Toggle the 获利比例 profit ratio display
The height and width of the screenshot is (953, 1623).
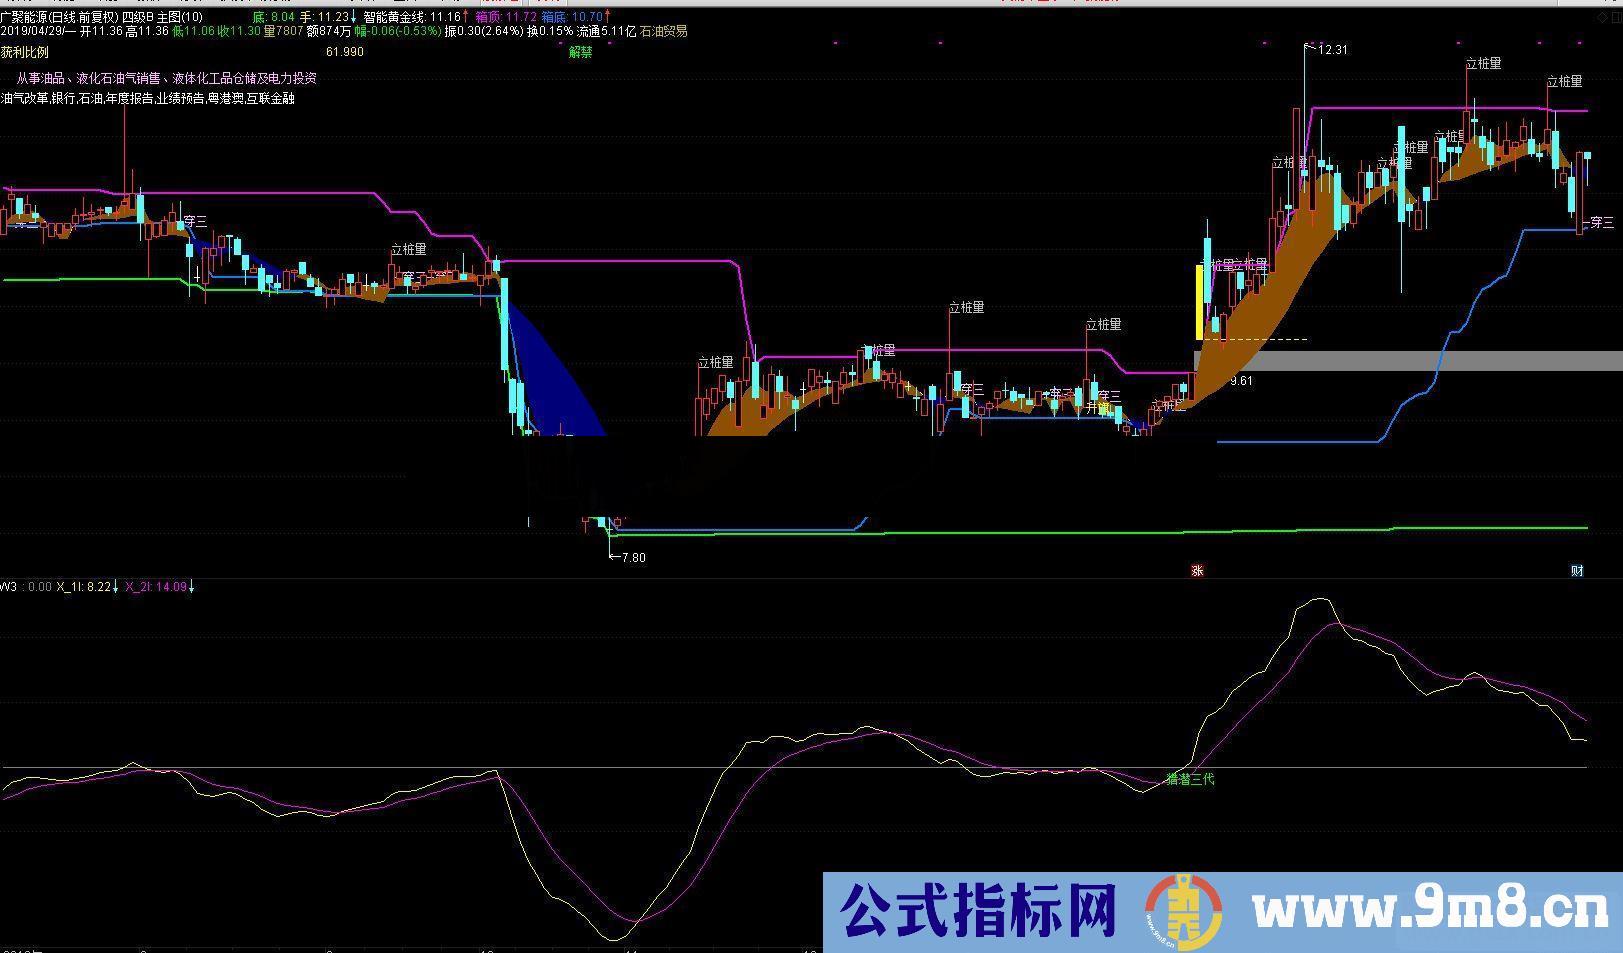(x=22, y=50)
